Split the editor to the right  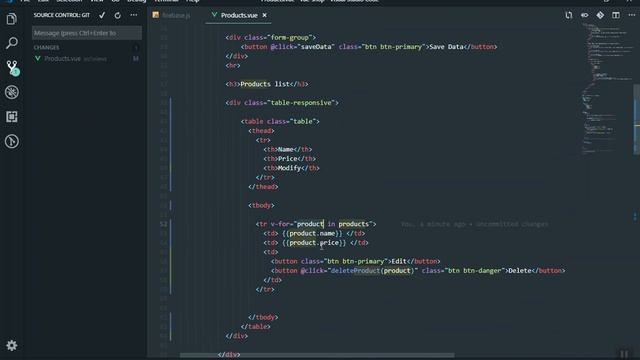click(616, 15)
